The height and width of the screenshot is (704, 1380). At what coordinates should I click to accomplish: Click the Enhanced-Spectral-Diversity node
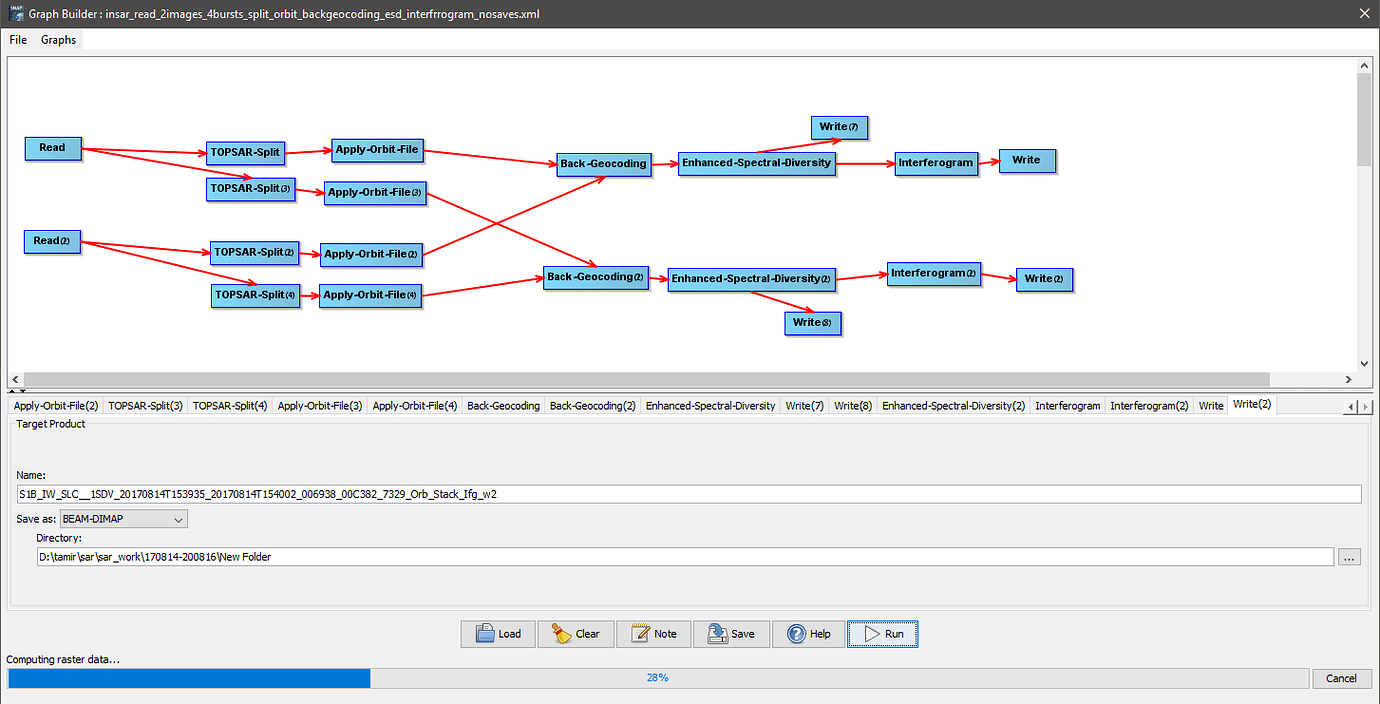click(756, 163)
